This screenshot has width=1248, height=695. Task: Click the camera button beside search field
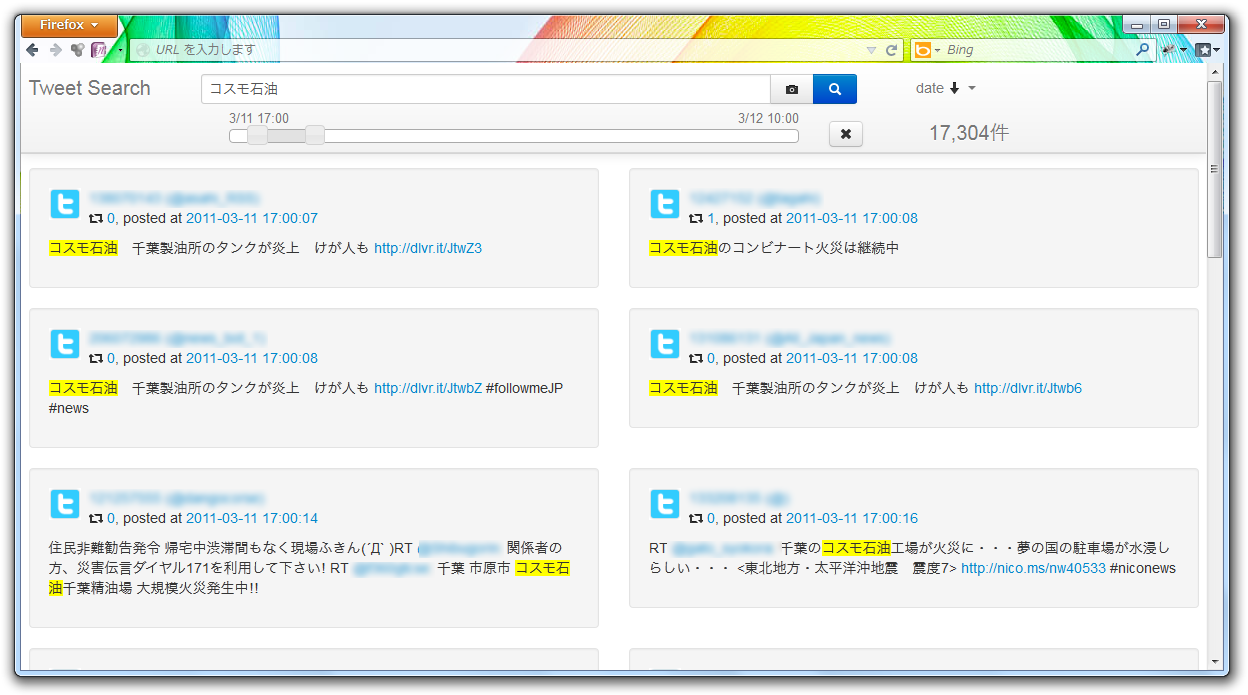(x=792, y=89)
